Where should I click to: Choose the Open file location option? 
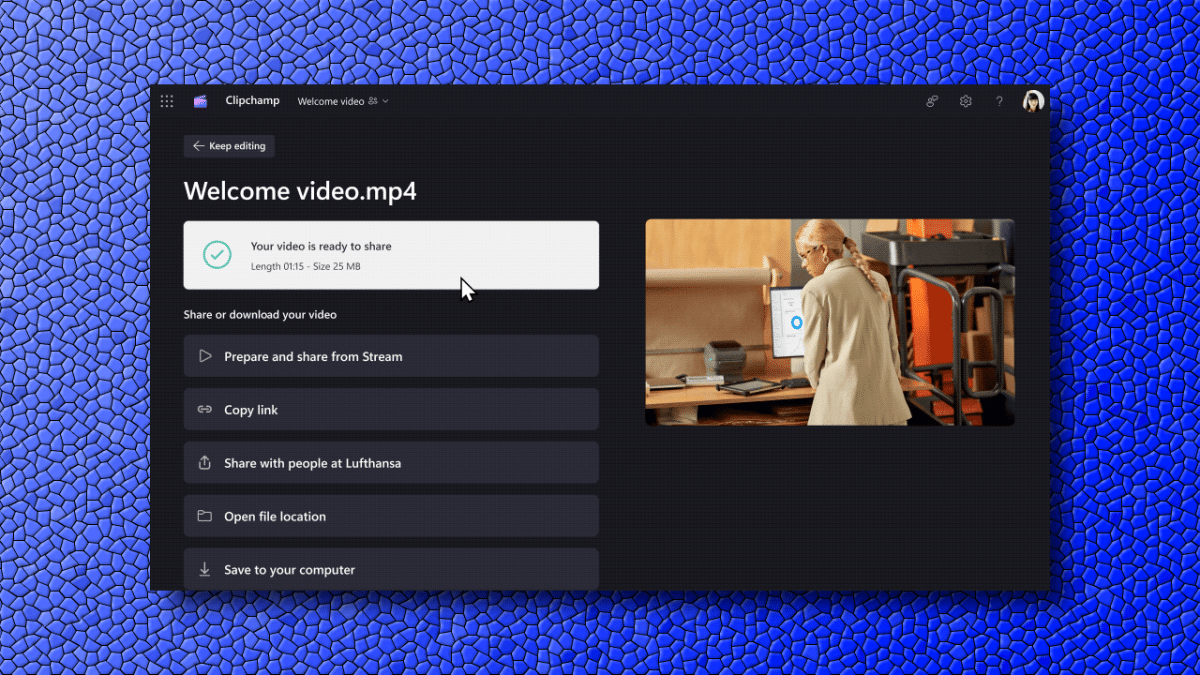[x=391, y=516]
